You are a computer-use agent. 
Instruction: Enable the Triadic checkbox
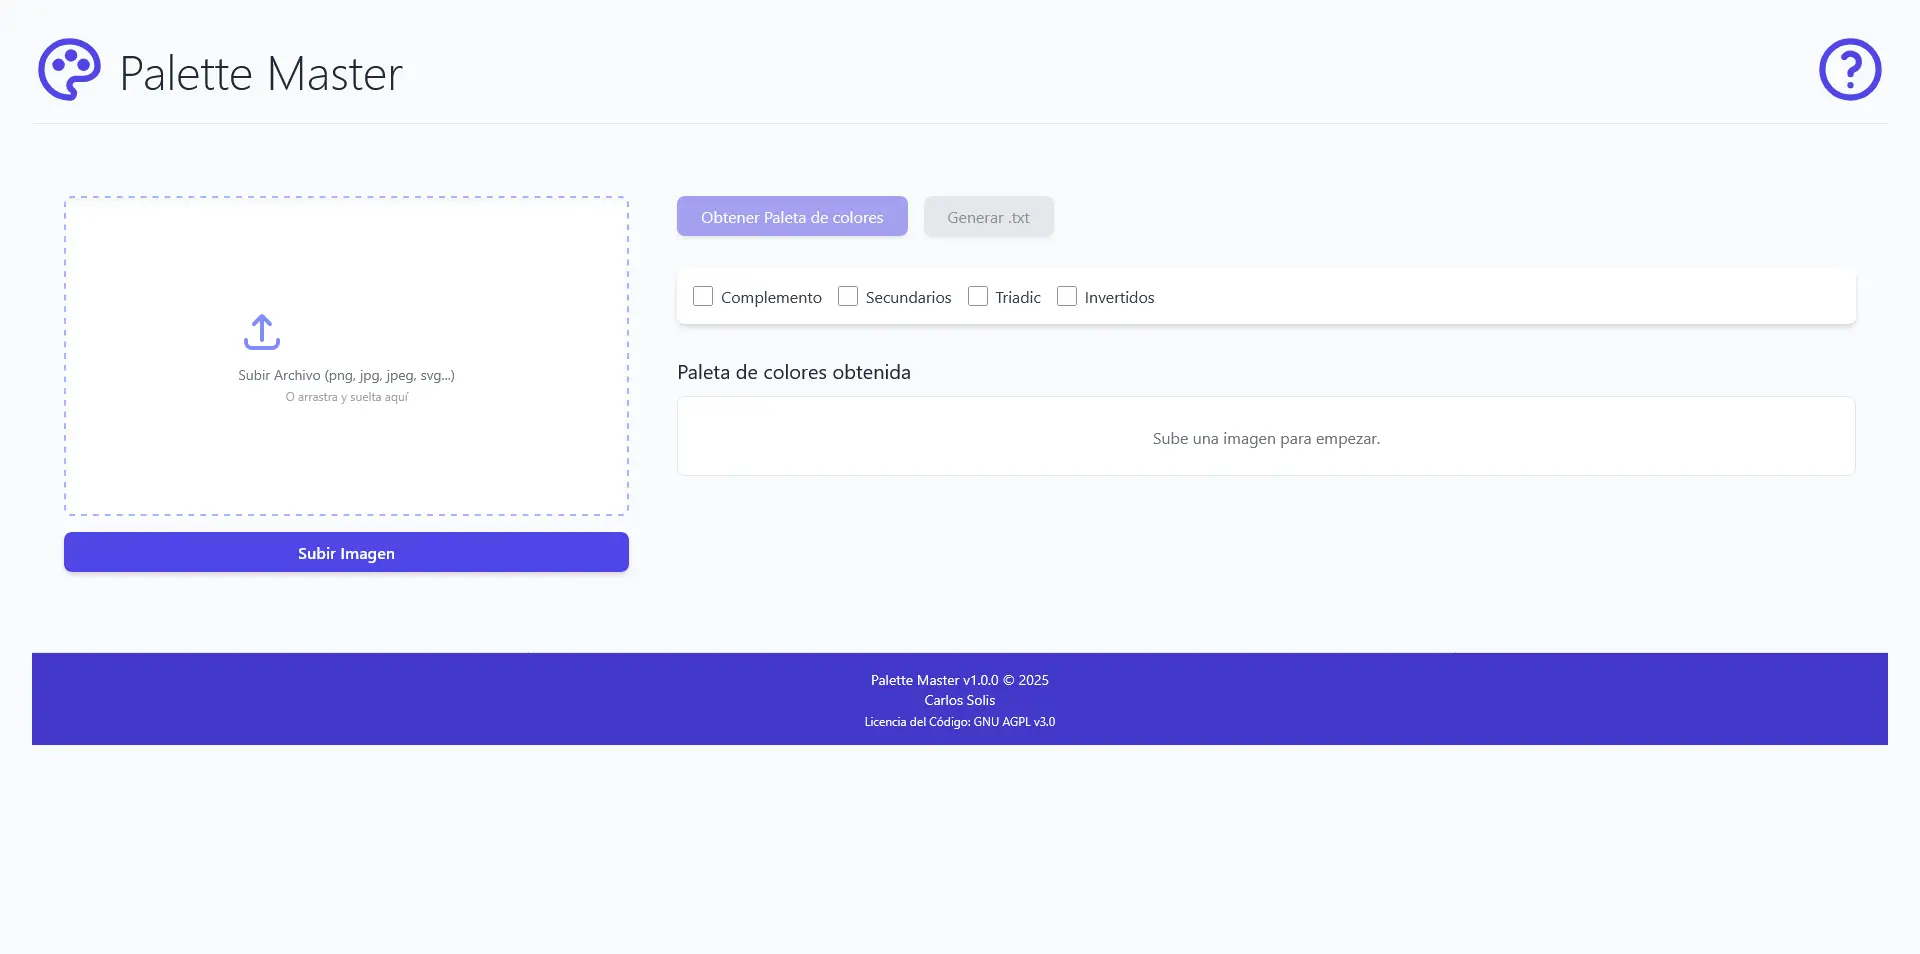pos(977,296)
